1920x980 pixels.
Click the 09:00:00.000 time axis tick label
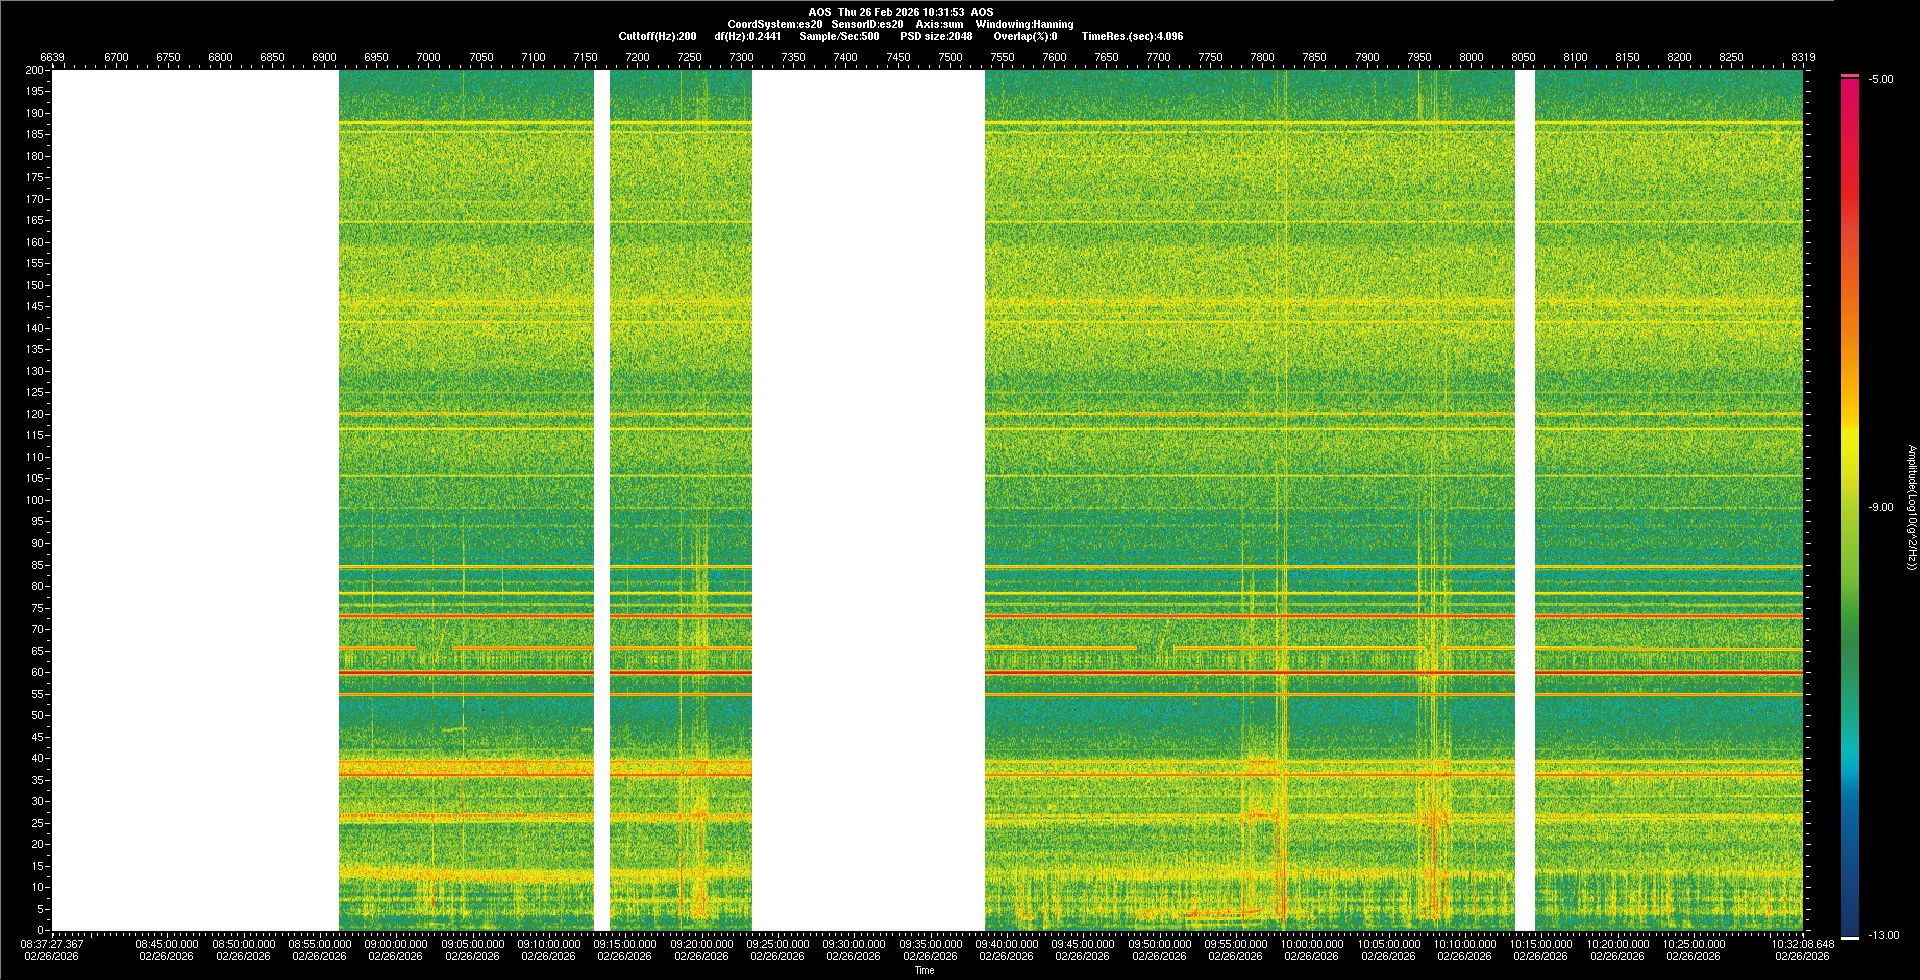[x=395, y=944]
